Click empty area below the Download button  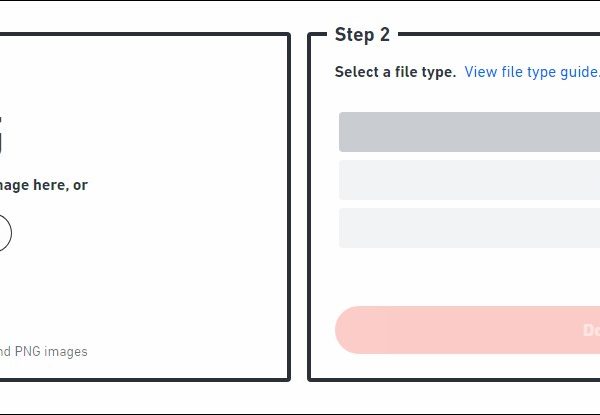point(469,366)
